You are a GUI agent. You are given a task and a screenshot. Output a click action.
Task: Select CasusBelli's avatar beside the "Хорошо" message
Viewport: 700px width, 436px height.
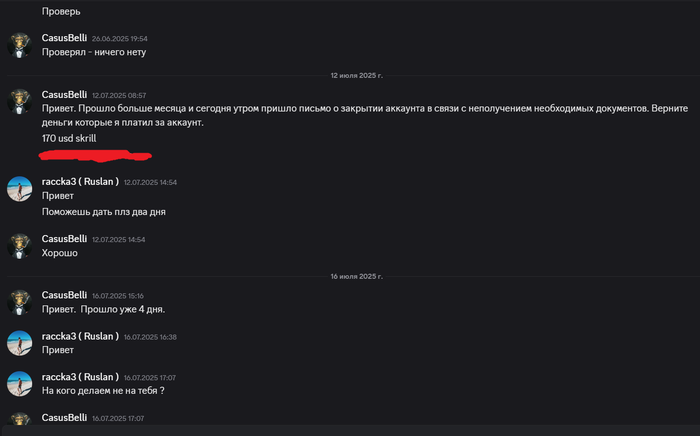[x=20, y=246]
